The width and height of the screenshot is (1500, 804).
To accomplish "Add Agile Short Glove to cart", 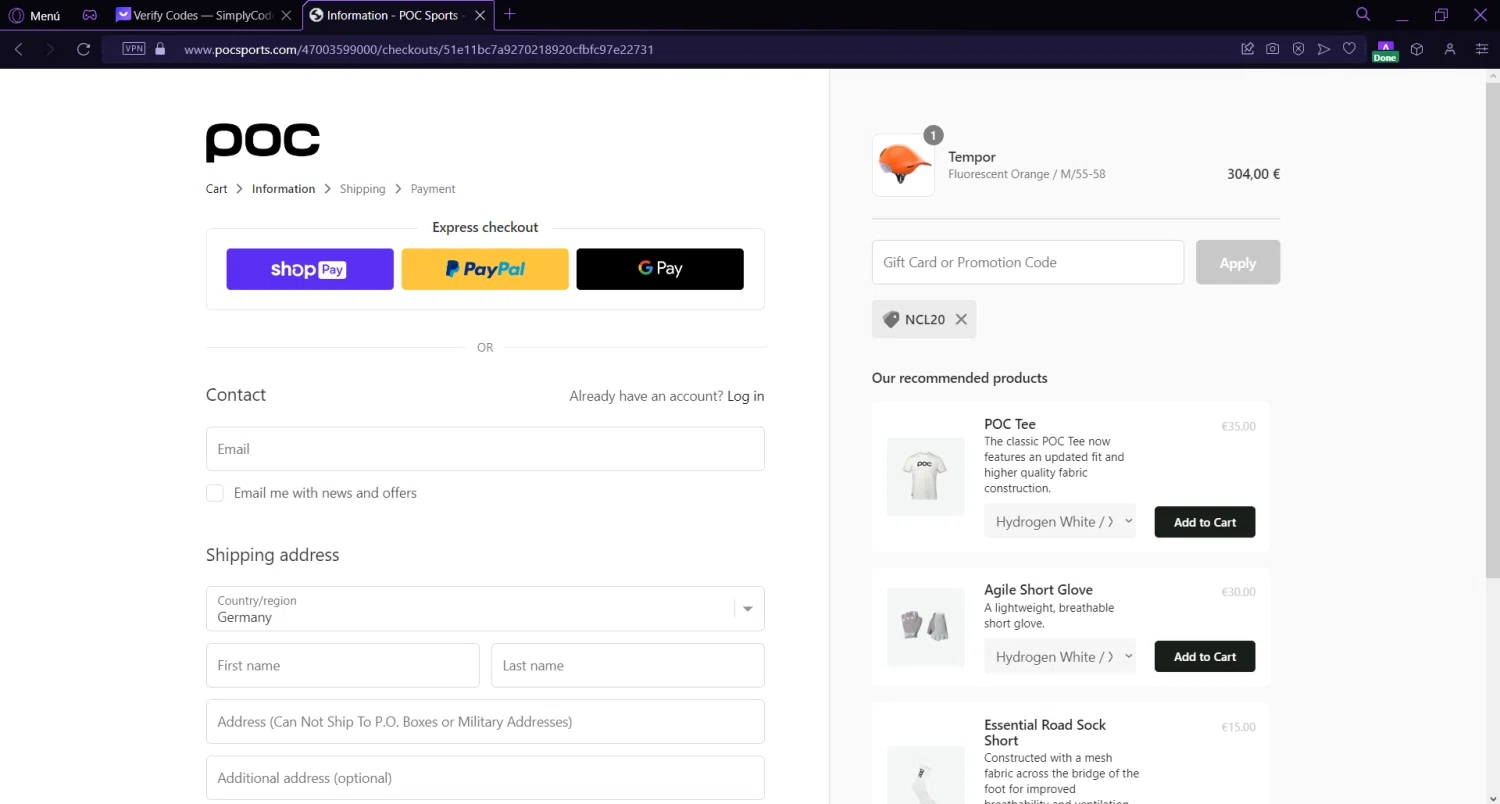I will point(1205,656).
